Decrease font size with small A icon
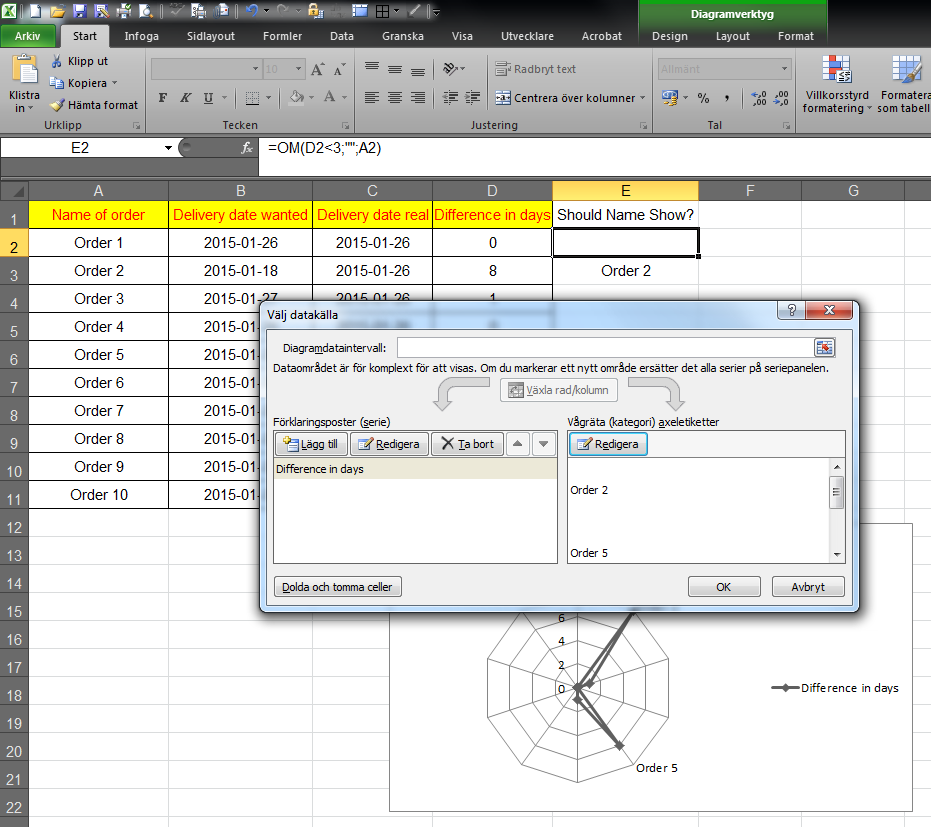The height and width of the screenshot is (827, 931). (340, 69)
